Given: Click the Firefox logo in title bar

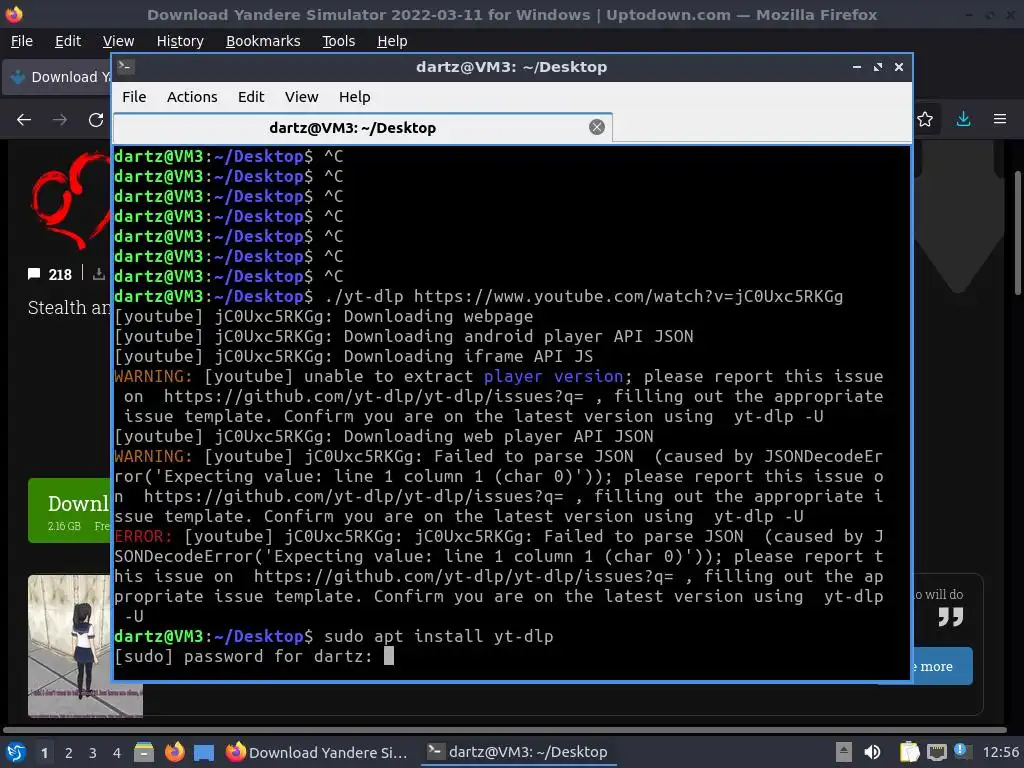Looking at the screenshot, I should [x=14, y=14].
